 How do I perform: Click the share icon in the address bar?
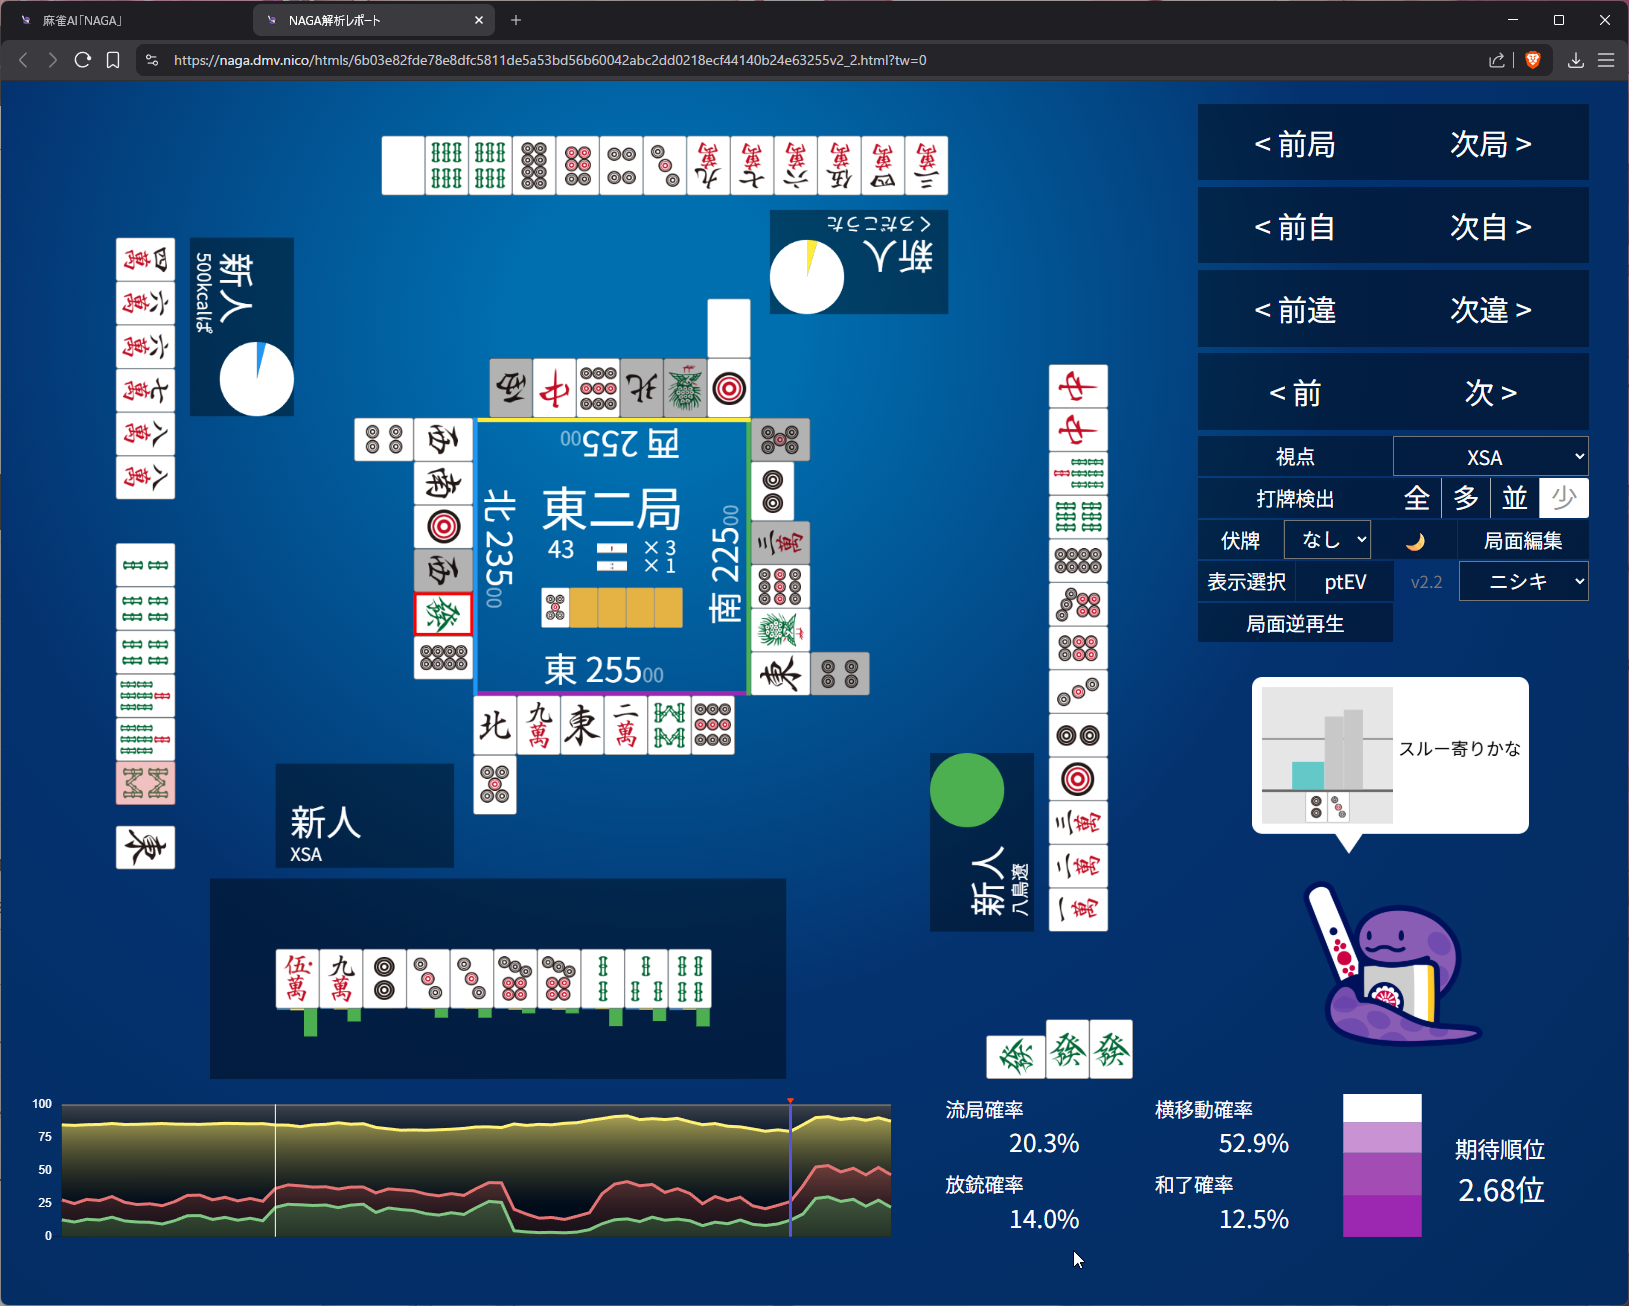pos(1496,60)
